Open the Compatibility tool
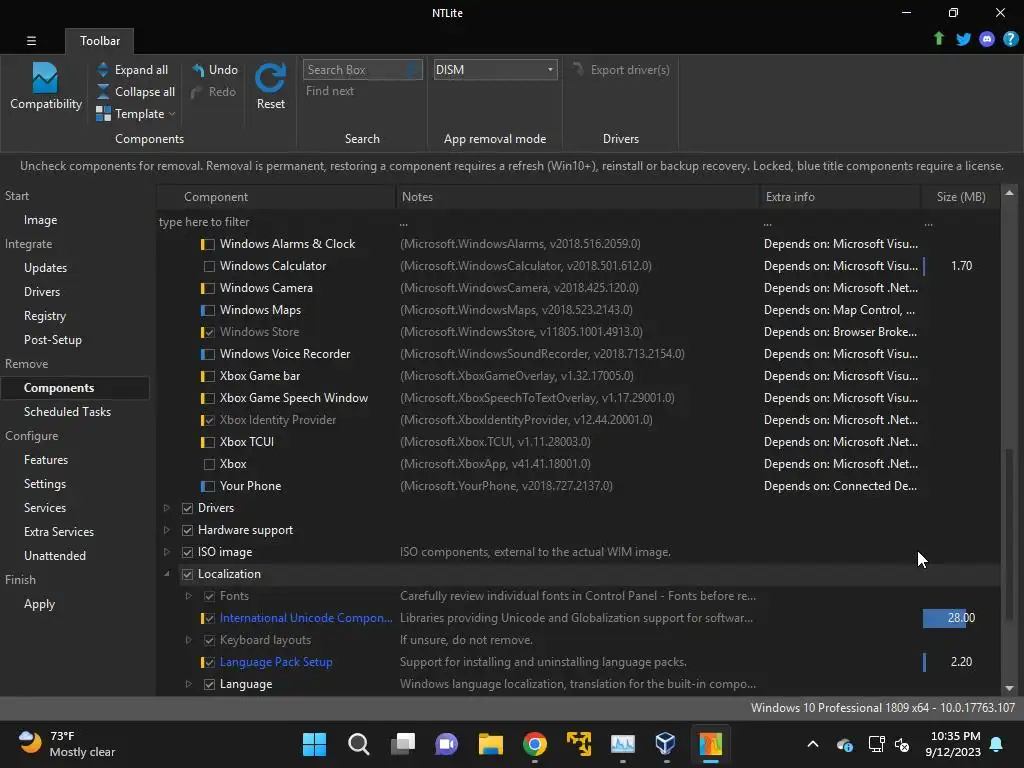The height and width of the screenshot is (768, 1024). (x=45, y=86)
